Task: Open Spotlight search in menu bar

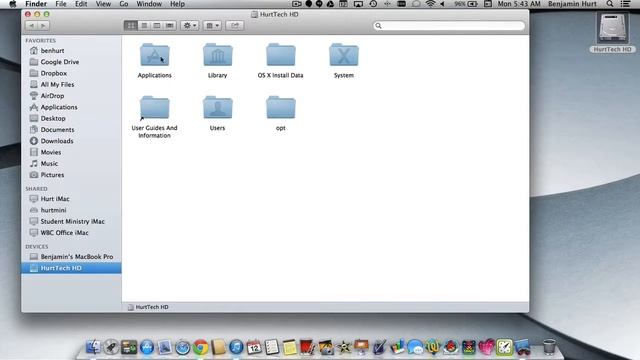Action: click(x=609, y=4)
